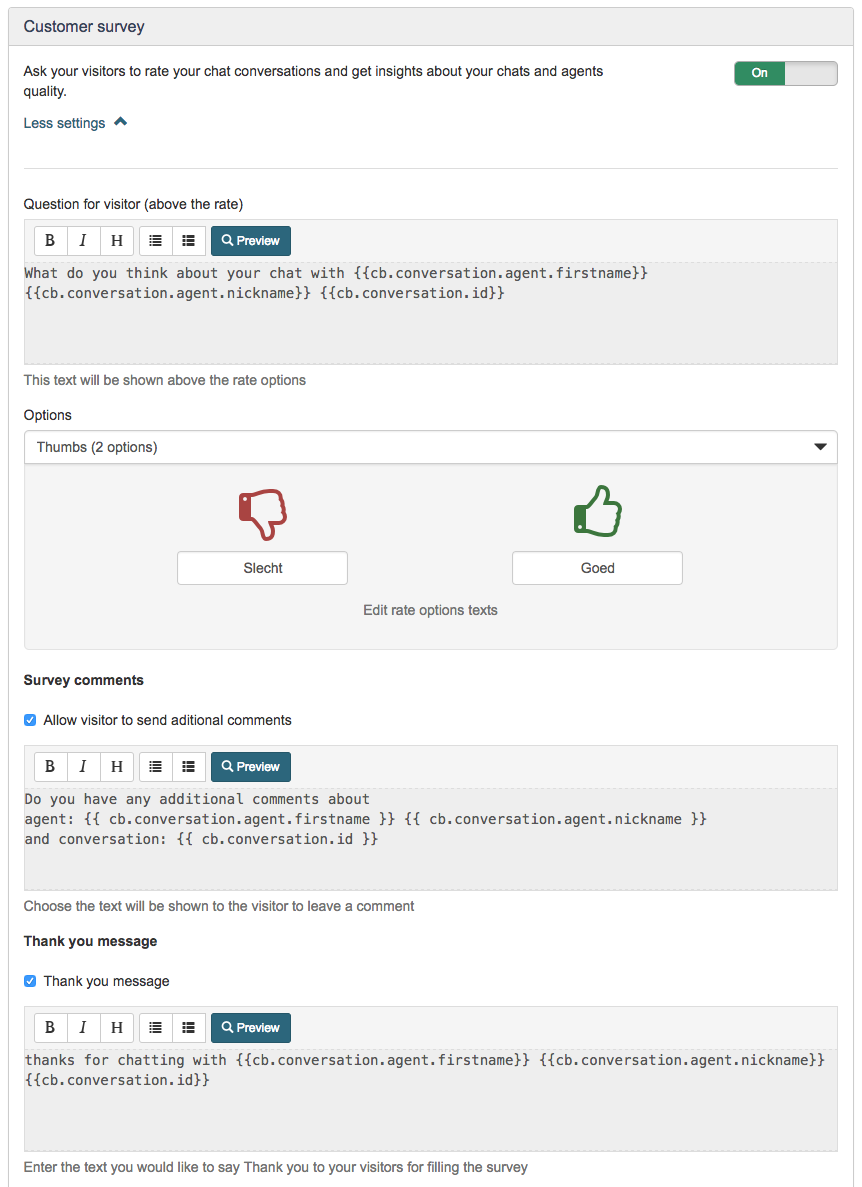Open the Thumbs (2 options) dropdown
862x1187 pixels.
point(430,447)
